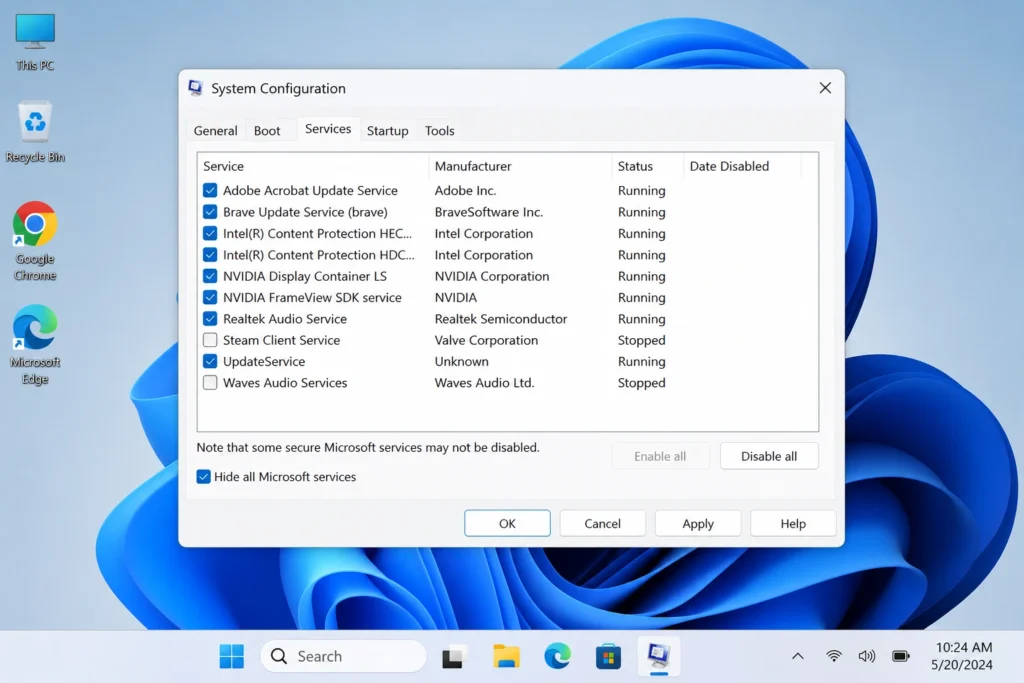Open the volume speaker icon
The image size is (1024, 683).
click(x=867, y=656)
